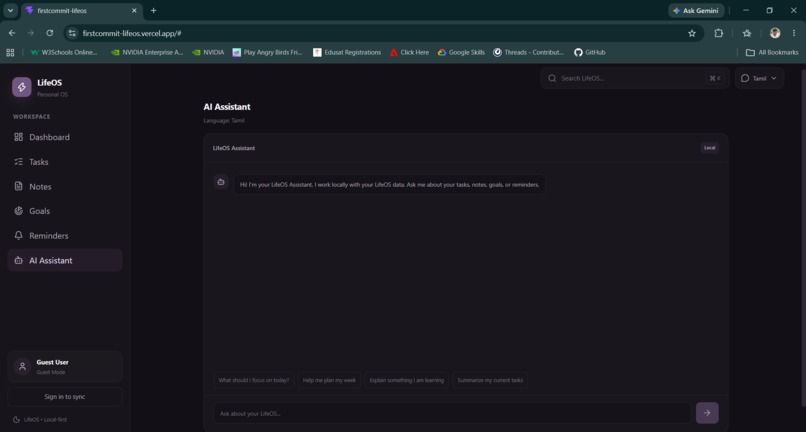Click the 'Language: Tamil' subtitle text
Screen dimensions: 806x432
point(224,120)
